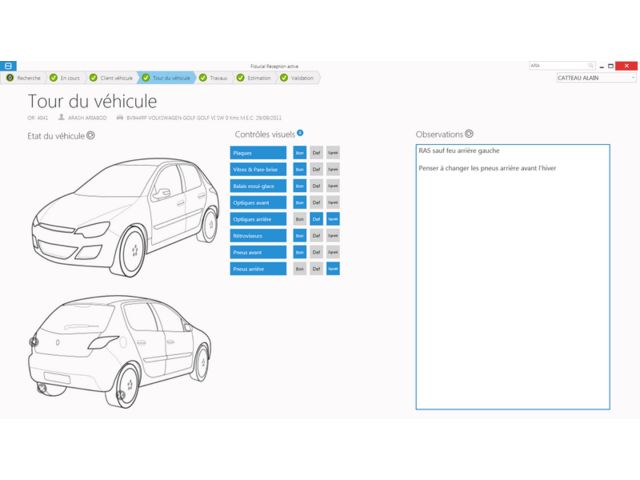Image resolution: width=640 pixels, height=480 pixels.
Task: Open the CATTEAU ALAIN user dropdown
Action: (x=596, y=78)
